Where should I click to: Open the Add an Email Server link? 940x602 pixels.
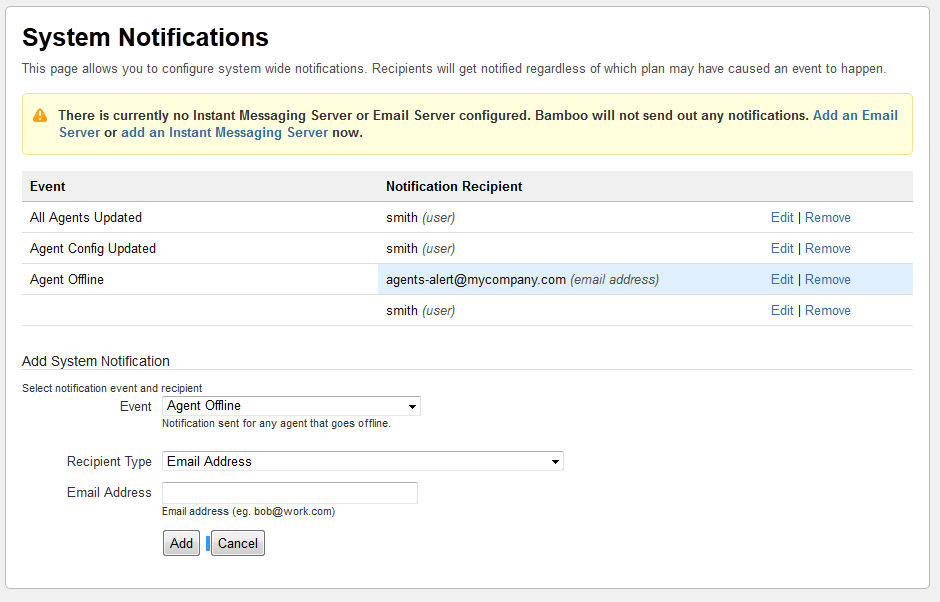tap(478, 124)
